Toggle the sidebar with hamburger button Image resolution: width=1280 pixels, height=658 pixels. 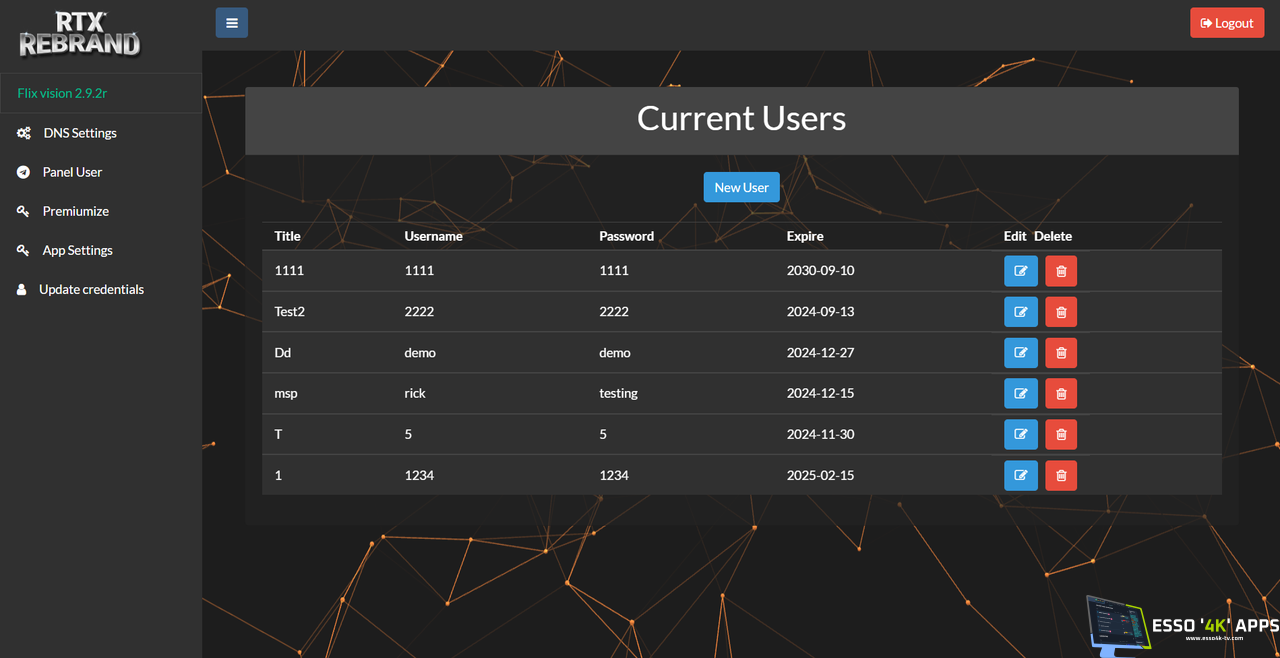click(231, 23)
